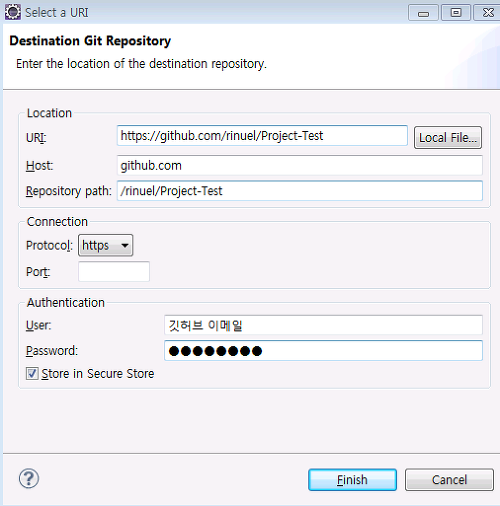Click into the Host field with github.com

pyautogui.click(x=300, y=165)
